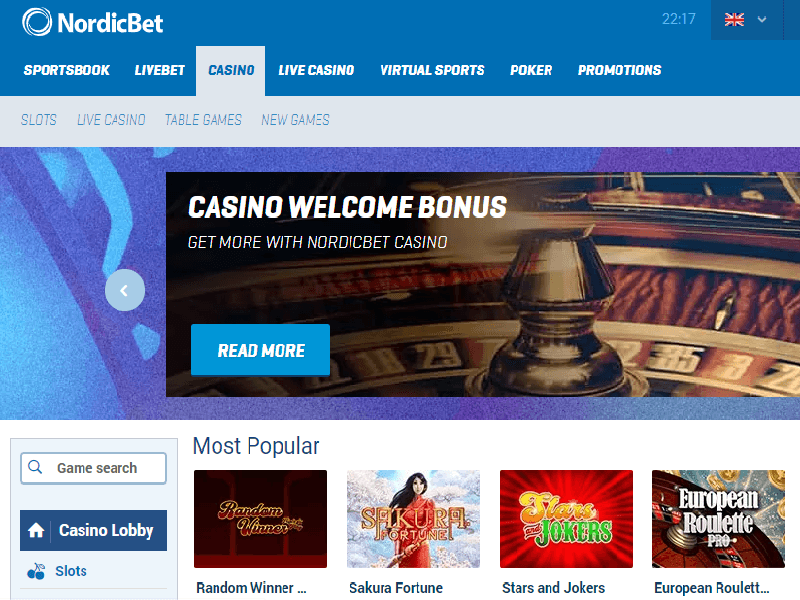Viewport: 800px width, 600px height.
Task: Select the Live Casino main tab
Action: coord(316,70)
